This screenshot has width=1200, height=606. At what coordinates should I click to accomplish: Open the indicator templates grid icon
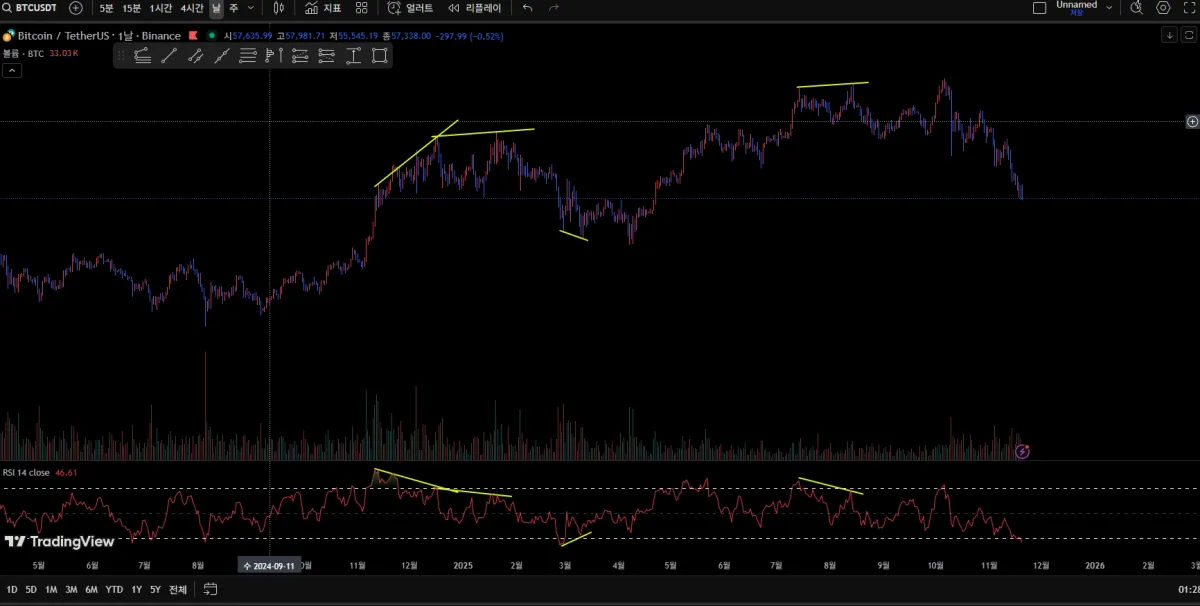point(362,8)
